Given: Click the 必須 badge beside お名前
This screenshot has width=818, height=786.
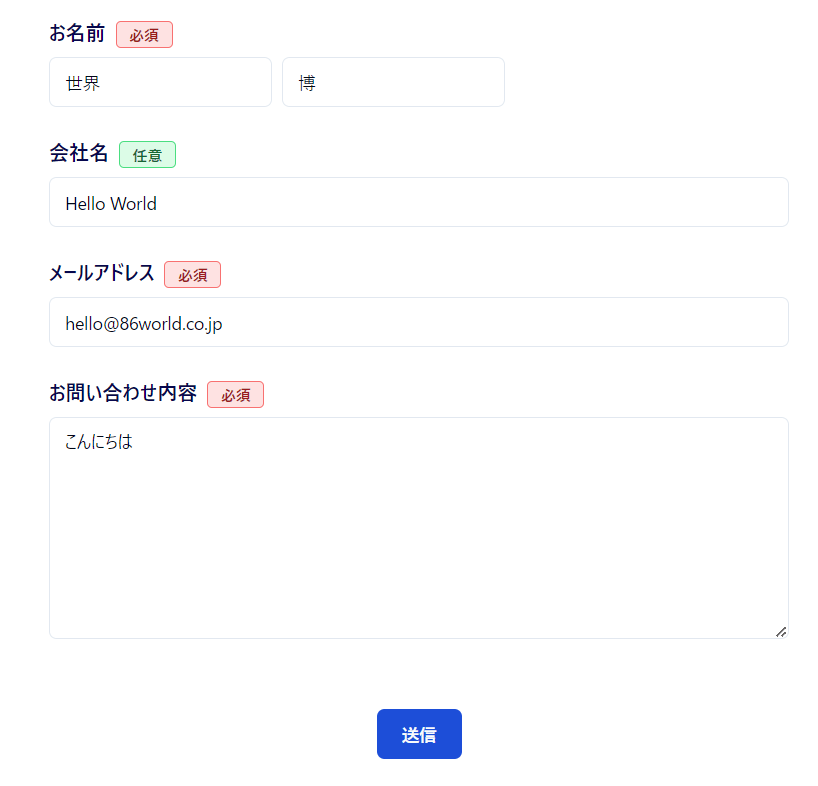Looking at the screenshot, I should pyautogui.click(x=144, y=35).
